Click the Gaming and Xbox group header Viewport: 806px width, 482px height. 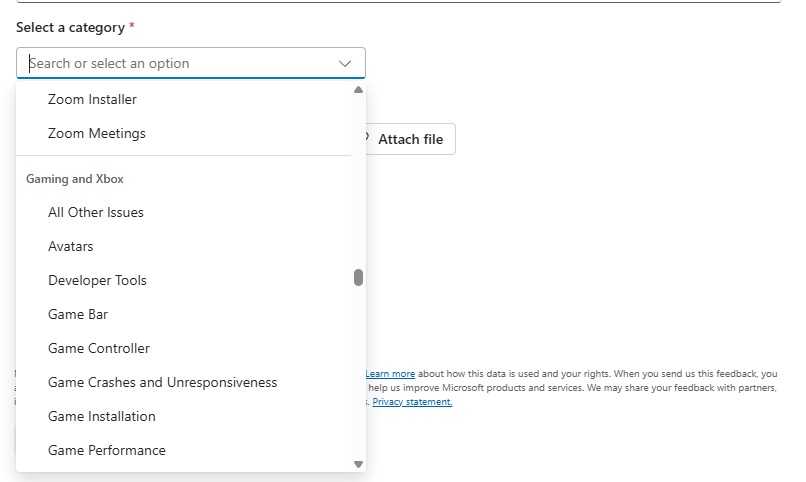pos(75,179)
